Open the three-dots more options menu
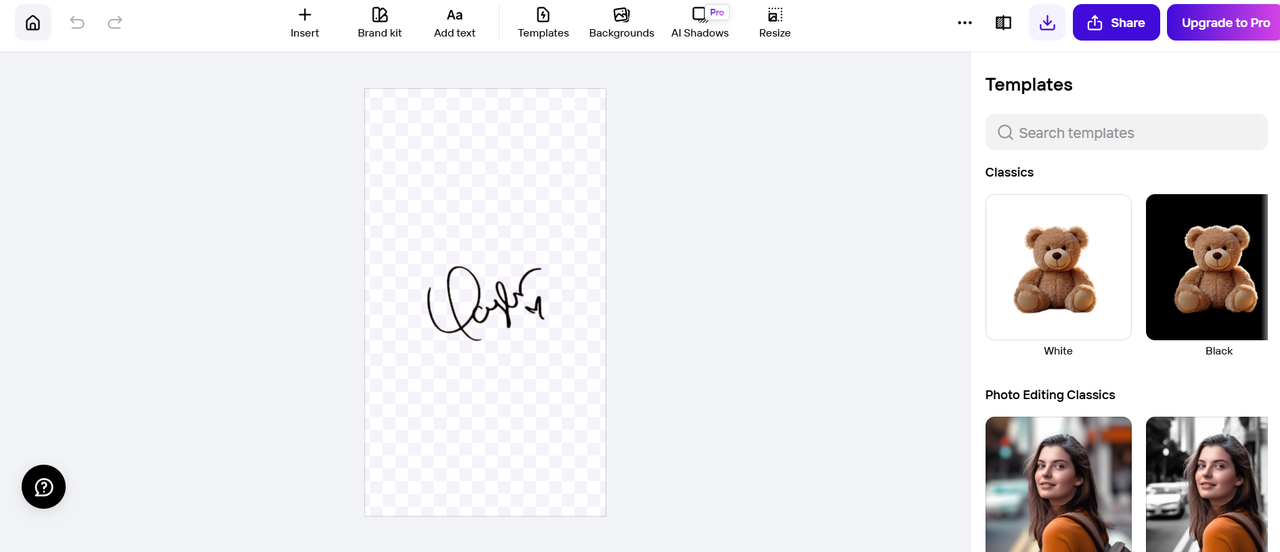This screenshot has width=1280, height=552. pos(964,22)
